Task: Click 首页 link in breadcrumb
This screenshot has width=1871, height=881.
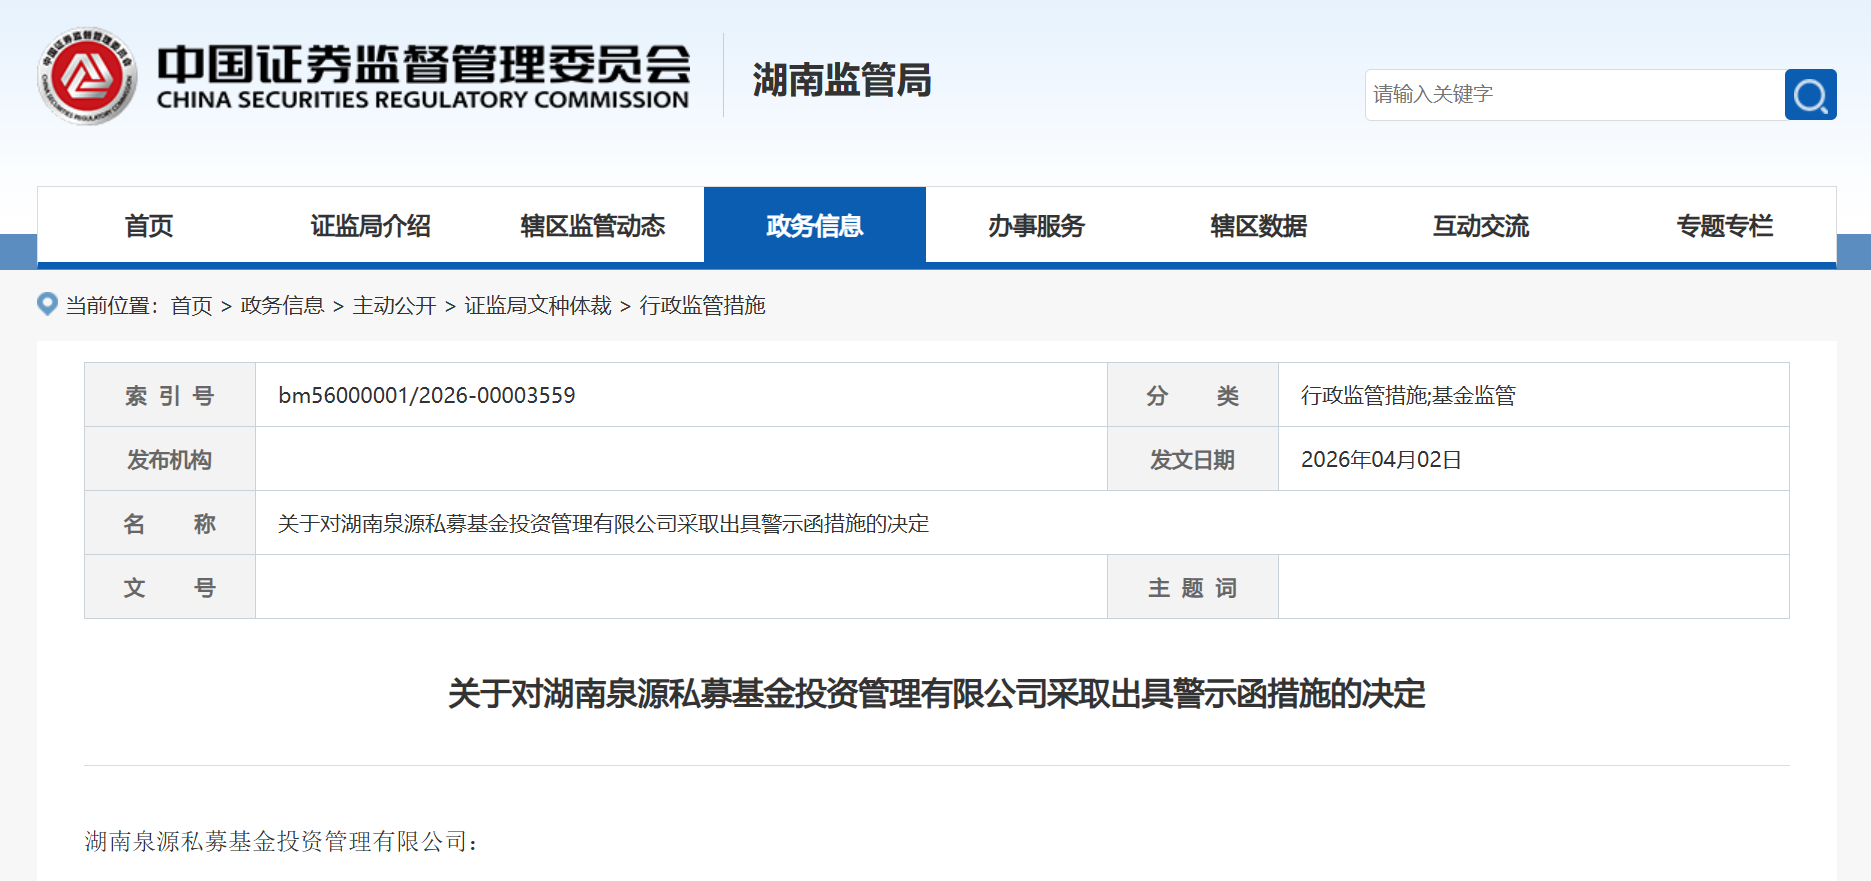Action: (x=191, y=306)
